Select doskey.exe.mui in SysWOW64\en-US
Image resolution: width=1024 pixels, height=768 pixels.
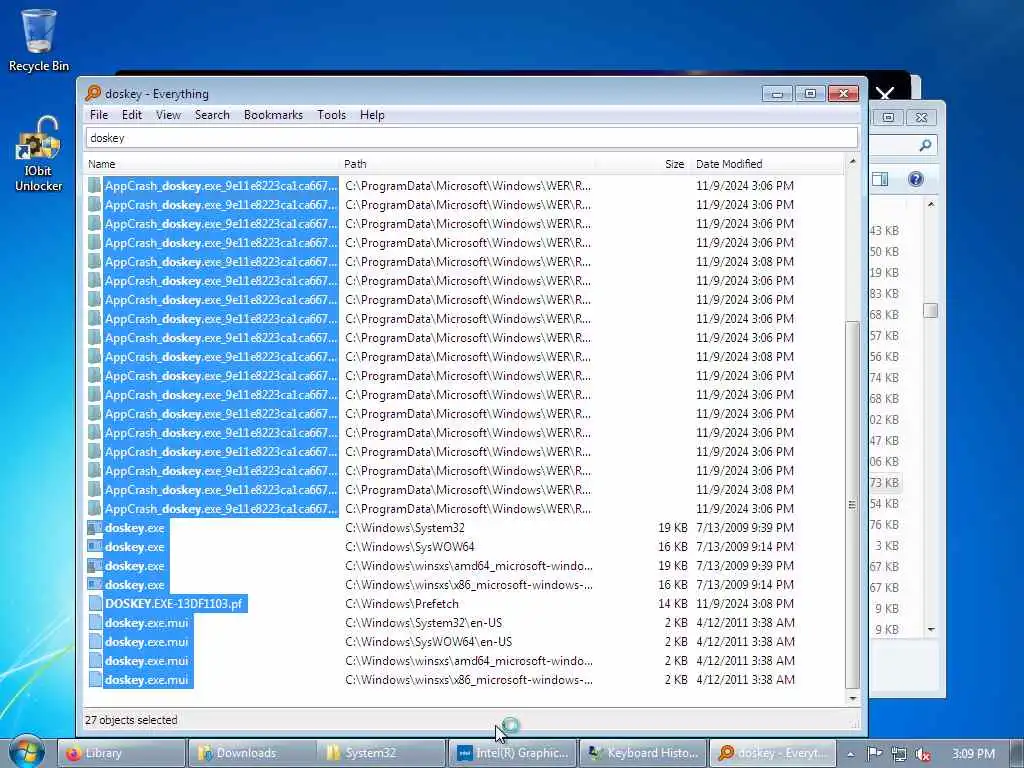click(x=147, y=641)
